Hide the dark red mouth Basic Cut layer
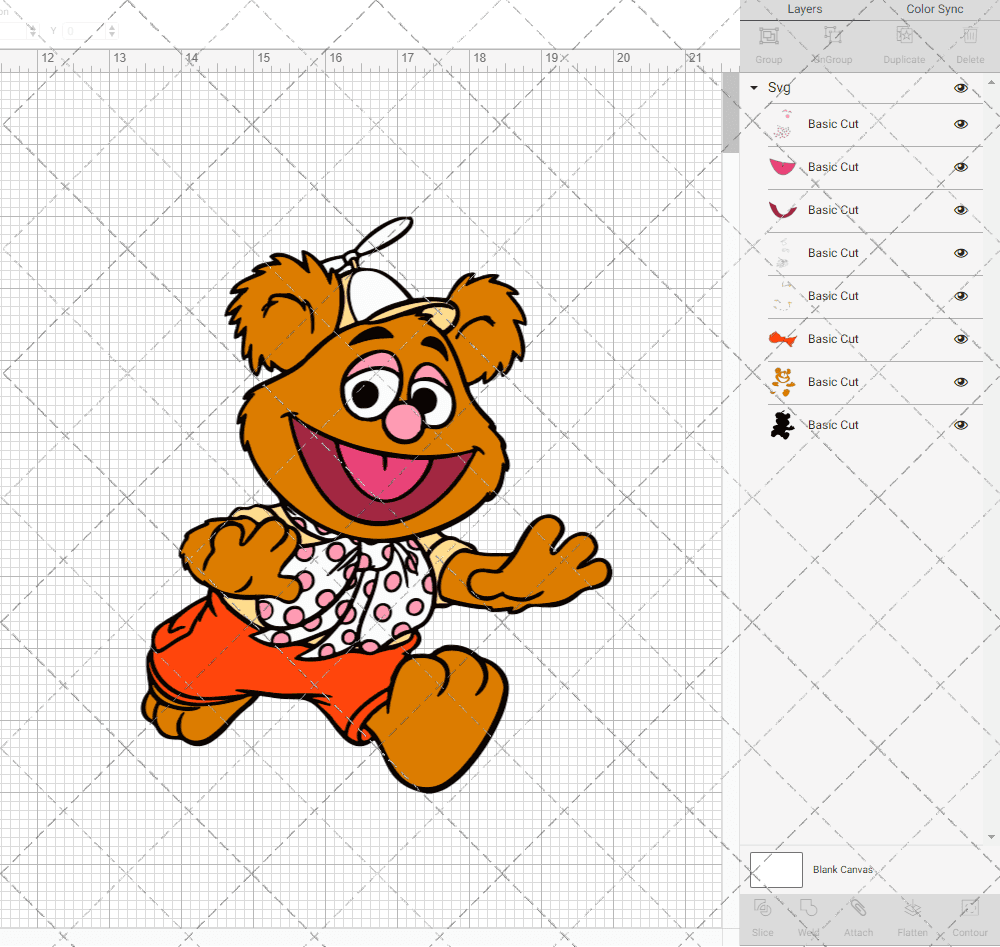The width and height of the screenshot is (1000, 947). [x=960, y=210]
